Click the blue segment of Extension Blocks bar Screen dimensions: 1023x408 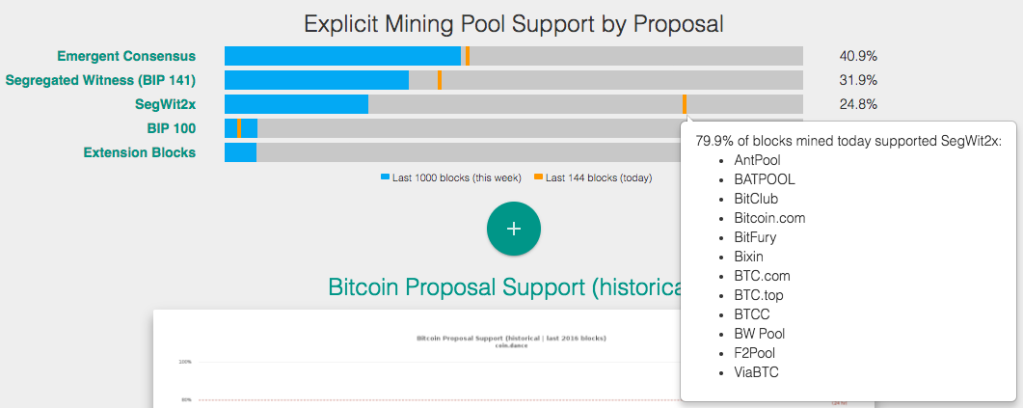click(x=240, y=152)
